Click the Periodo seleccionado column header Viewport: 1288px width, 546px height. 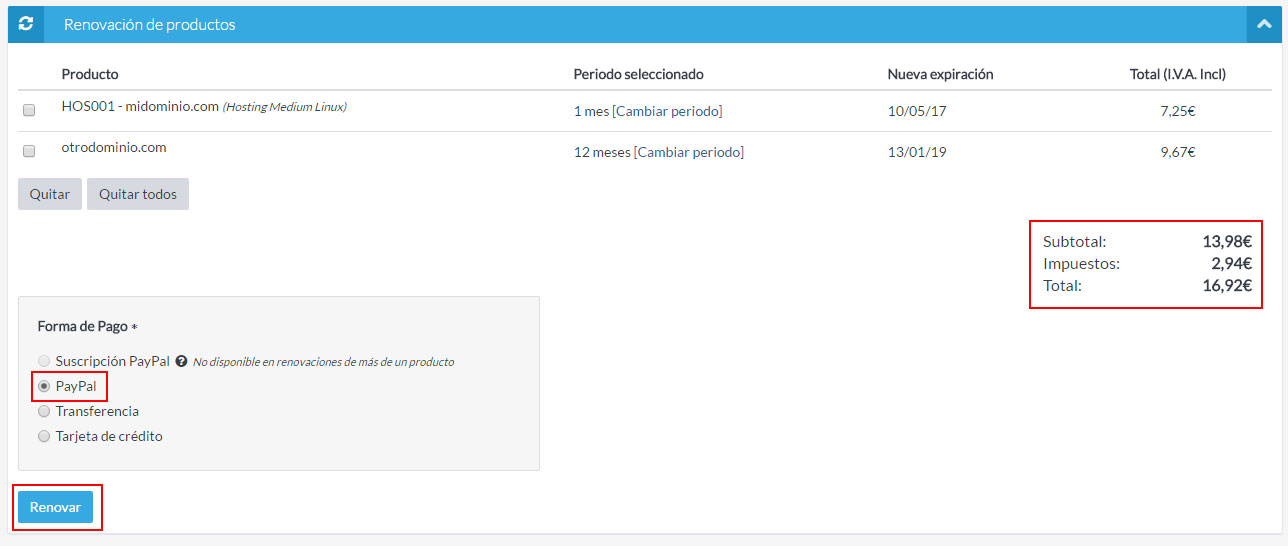point(638,74)
